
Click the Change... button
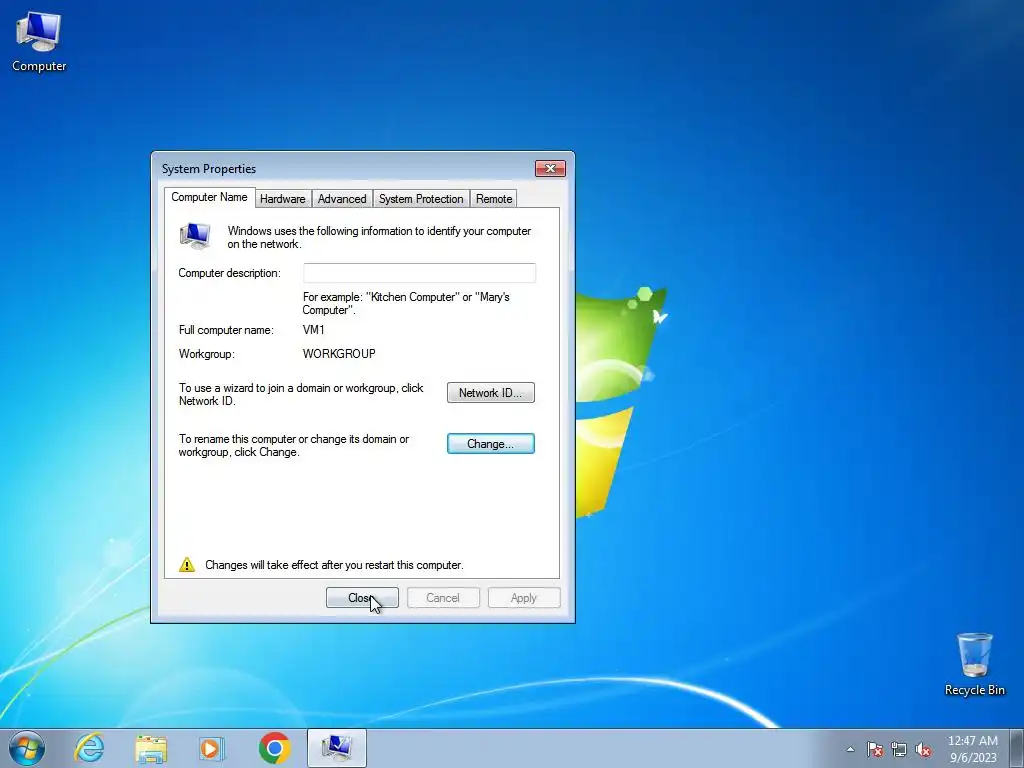click(x=490, y=443)
